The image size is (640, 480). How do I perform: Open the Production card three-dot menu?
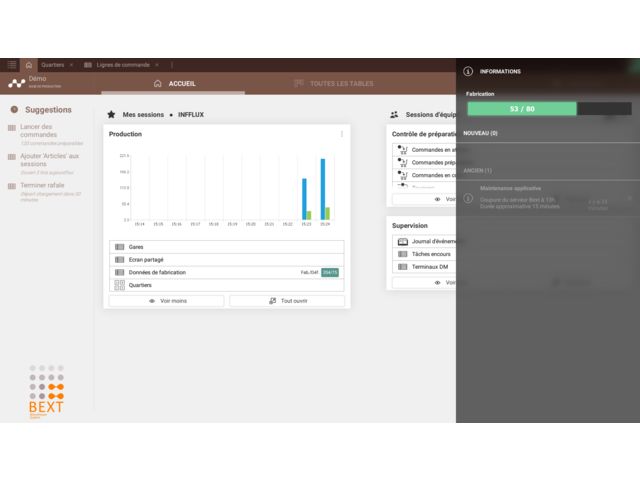341,134
